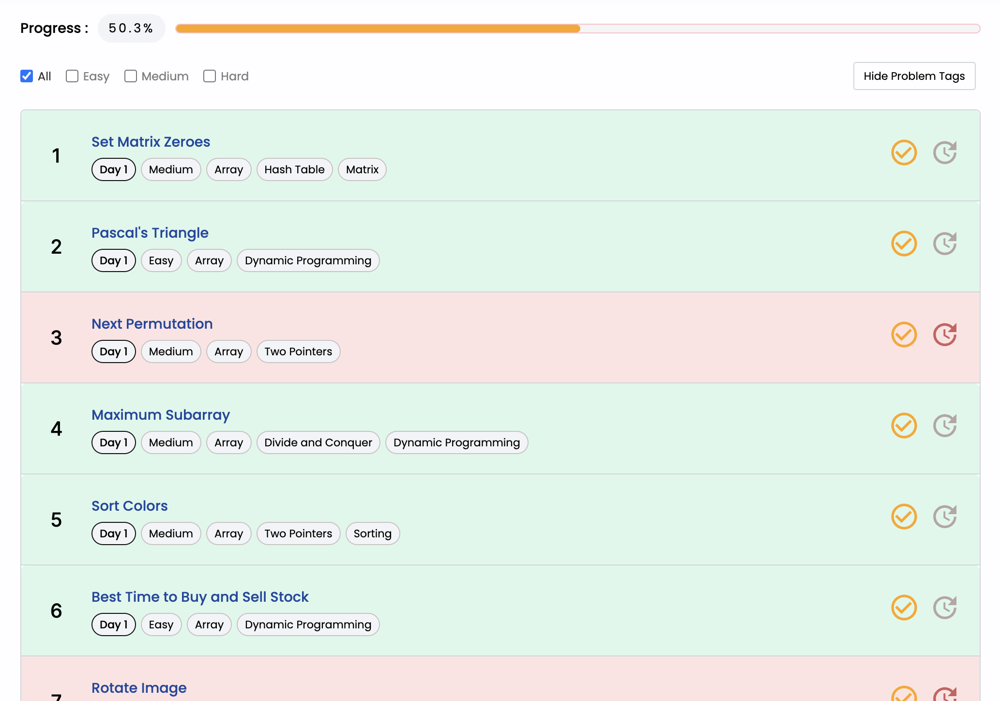Toggle completed checkmark for Set Matrix Zeroes
This screenshot has height=701, width=1000.
pyautogui.click(x=904, y=153)
